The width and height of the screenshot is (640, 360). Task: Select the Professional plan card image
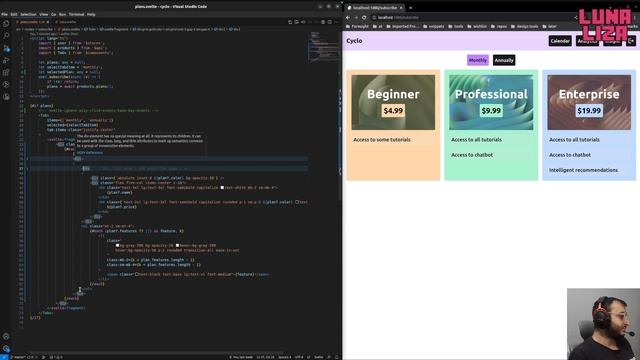pos(491,102)
